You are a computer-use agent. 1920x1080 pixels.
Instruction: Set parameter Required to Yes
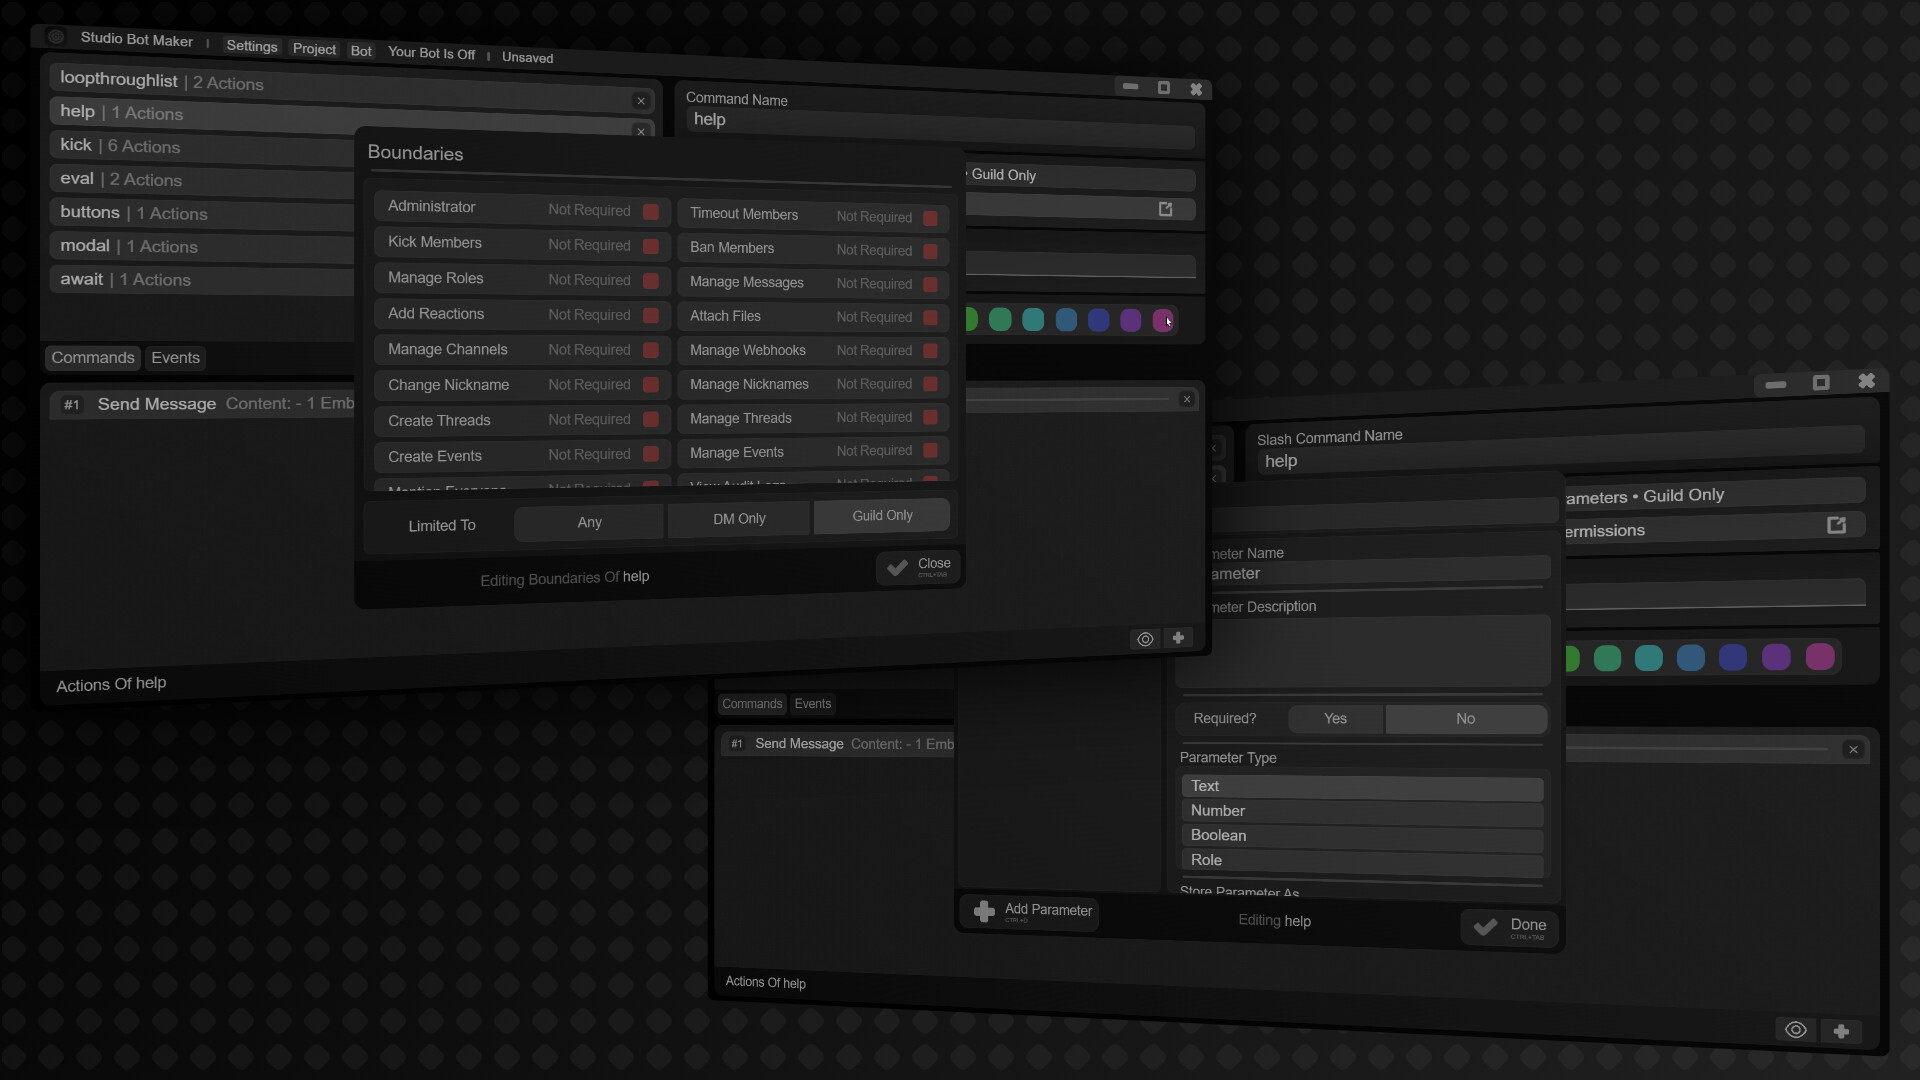[1336, 719]
